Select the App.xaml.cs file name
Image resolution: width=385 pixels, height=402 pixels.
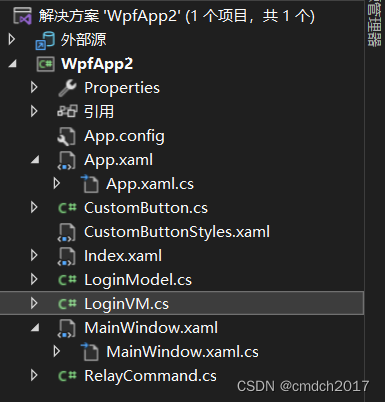(150, 184)
